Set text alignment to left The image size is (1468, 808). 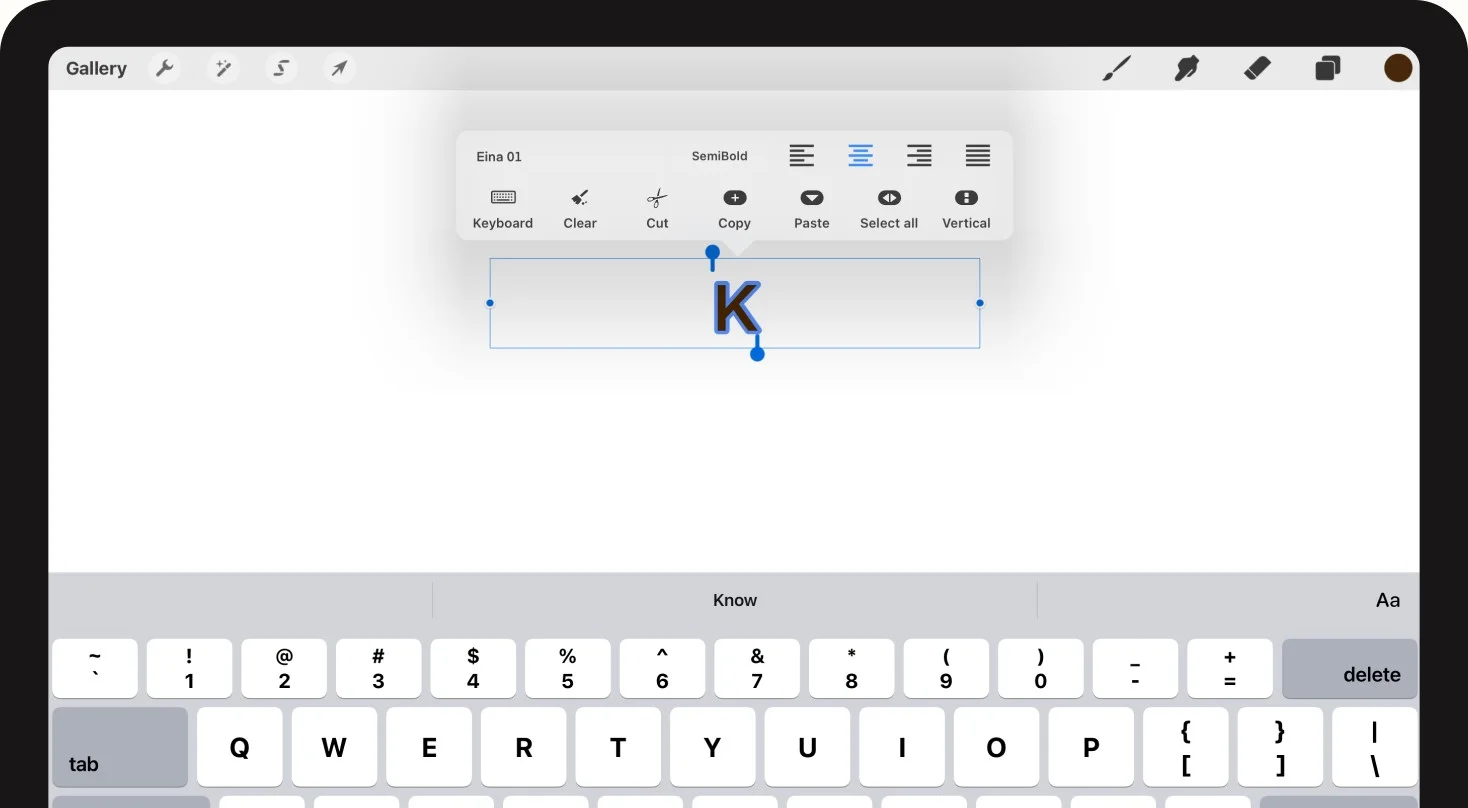(x=801, y=156)
